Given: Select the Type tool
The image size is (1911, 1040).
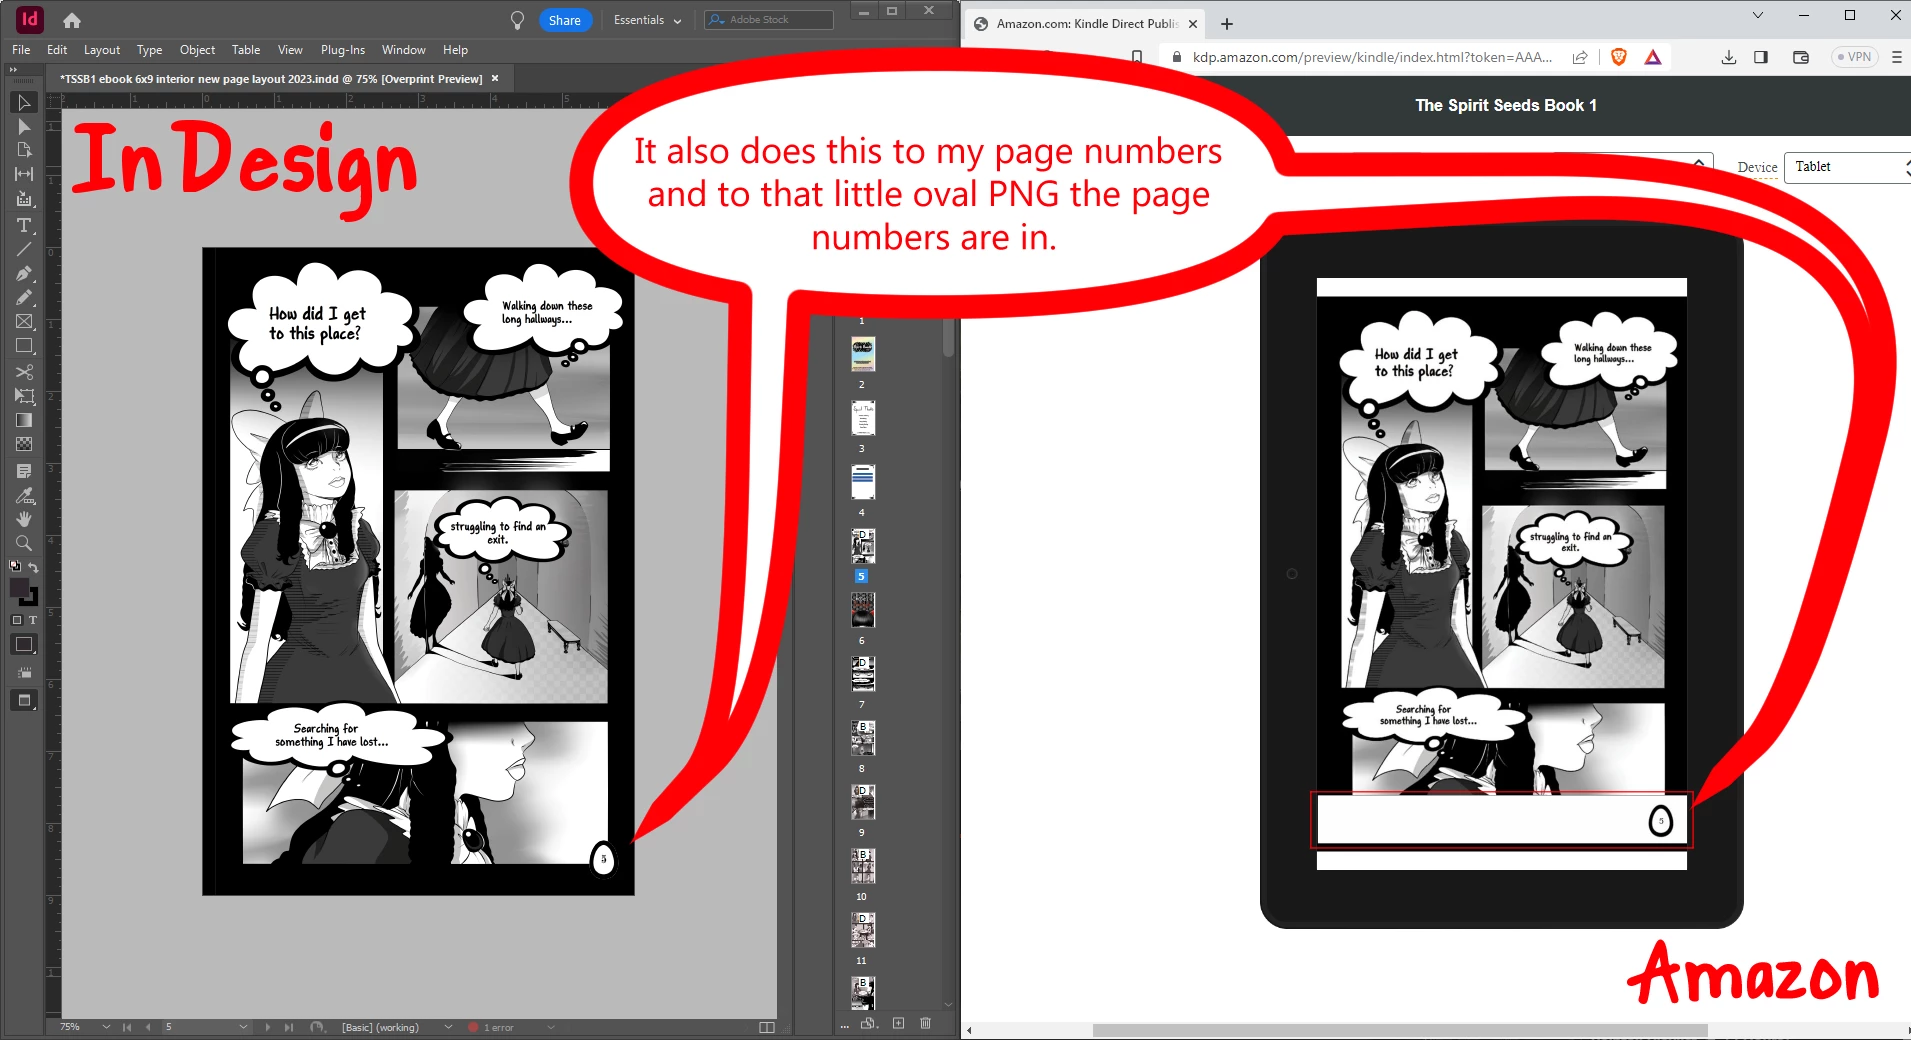Looking at the screenshot, I should click(24, 225).
